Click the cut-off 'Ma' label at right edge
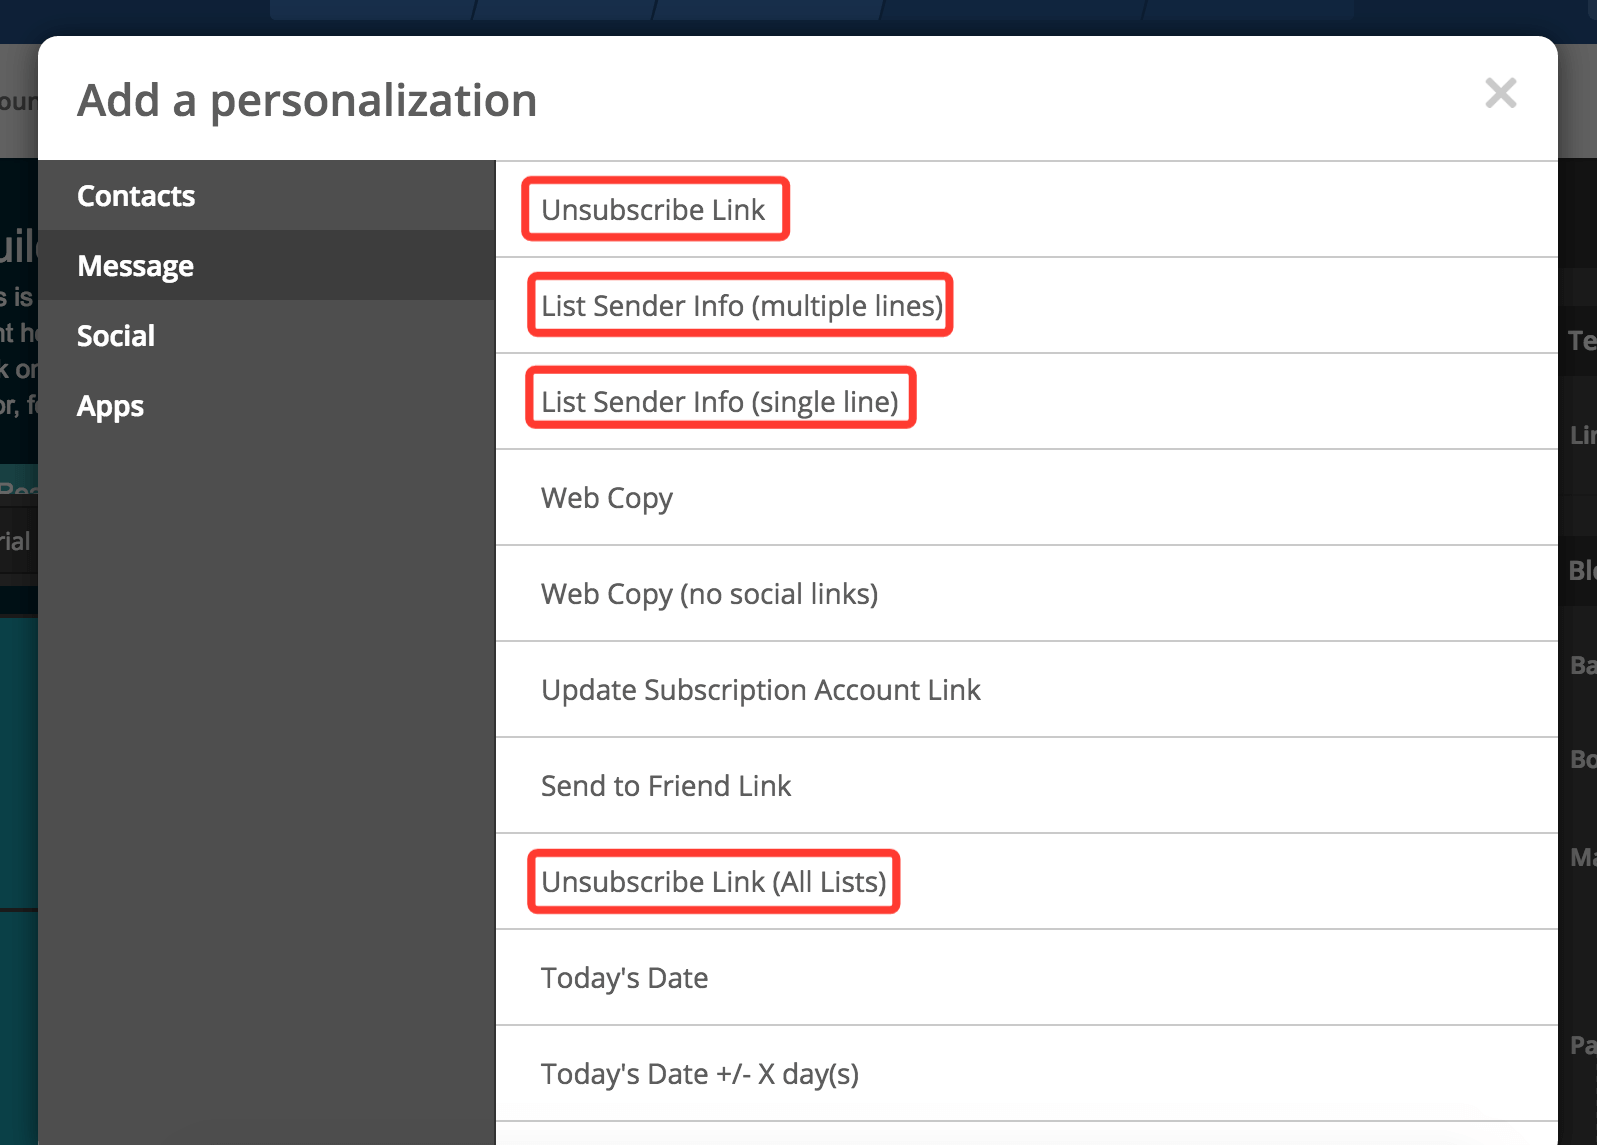This screenshot has height=1145, width=1597. pyautogui.click(x=1582, y=857)
